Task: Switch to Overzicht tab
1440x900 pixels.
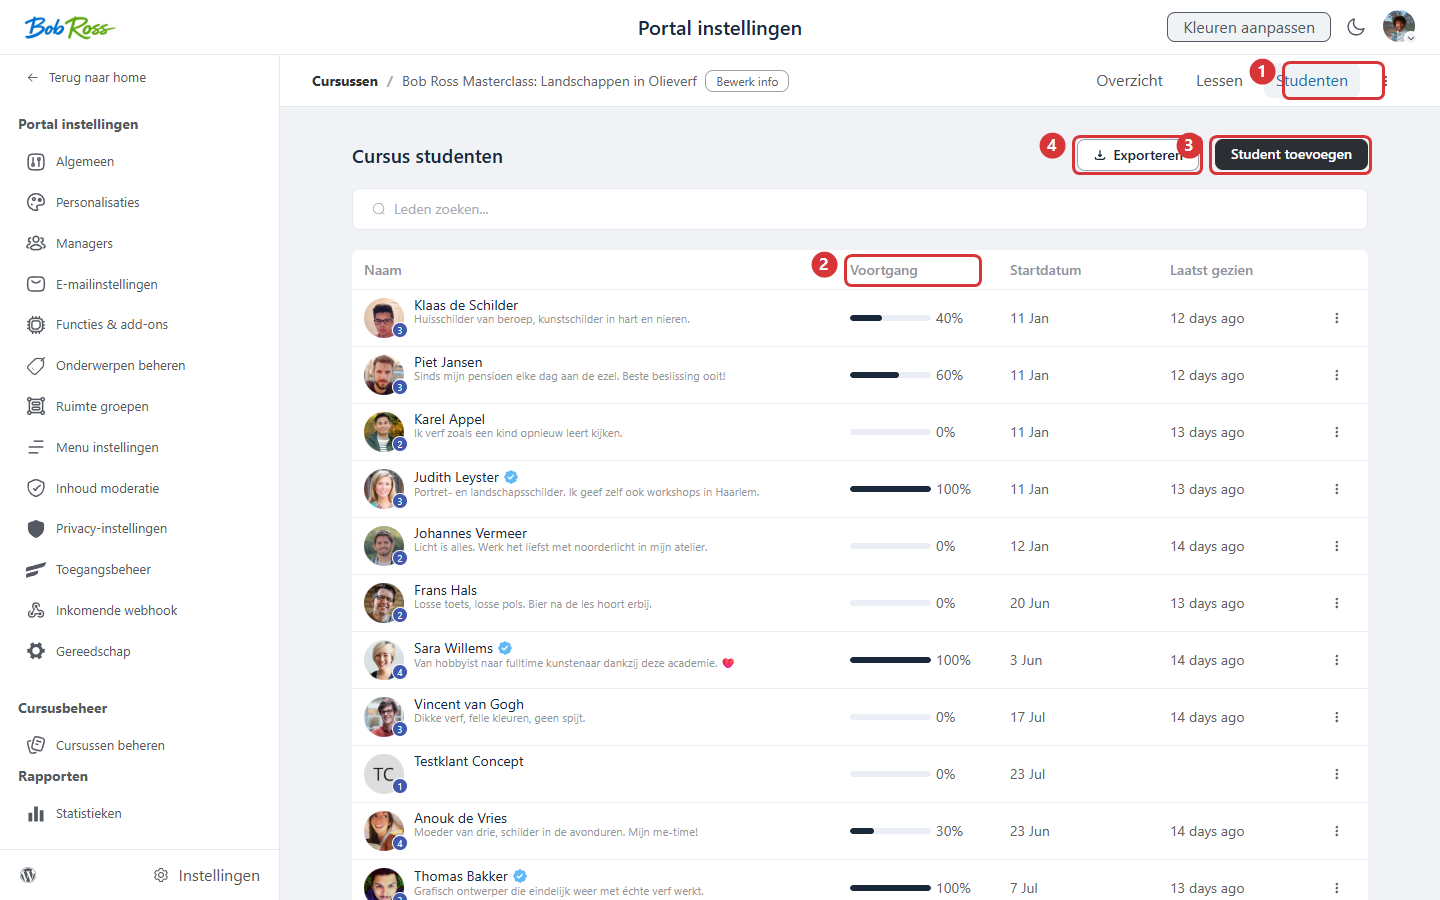Action: tap(1129, 81)
